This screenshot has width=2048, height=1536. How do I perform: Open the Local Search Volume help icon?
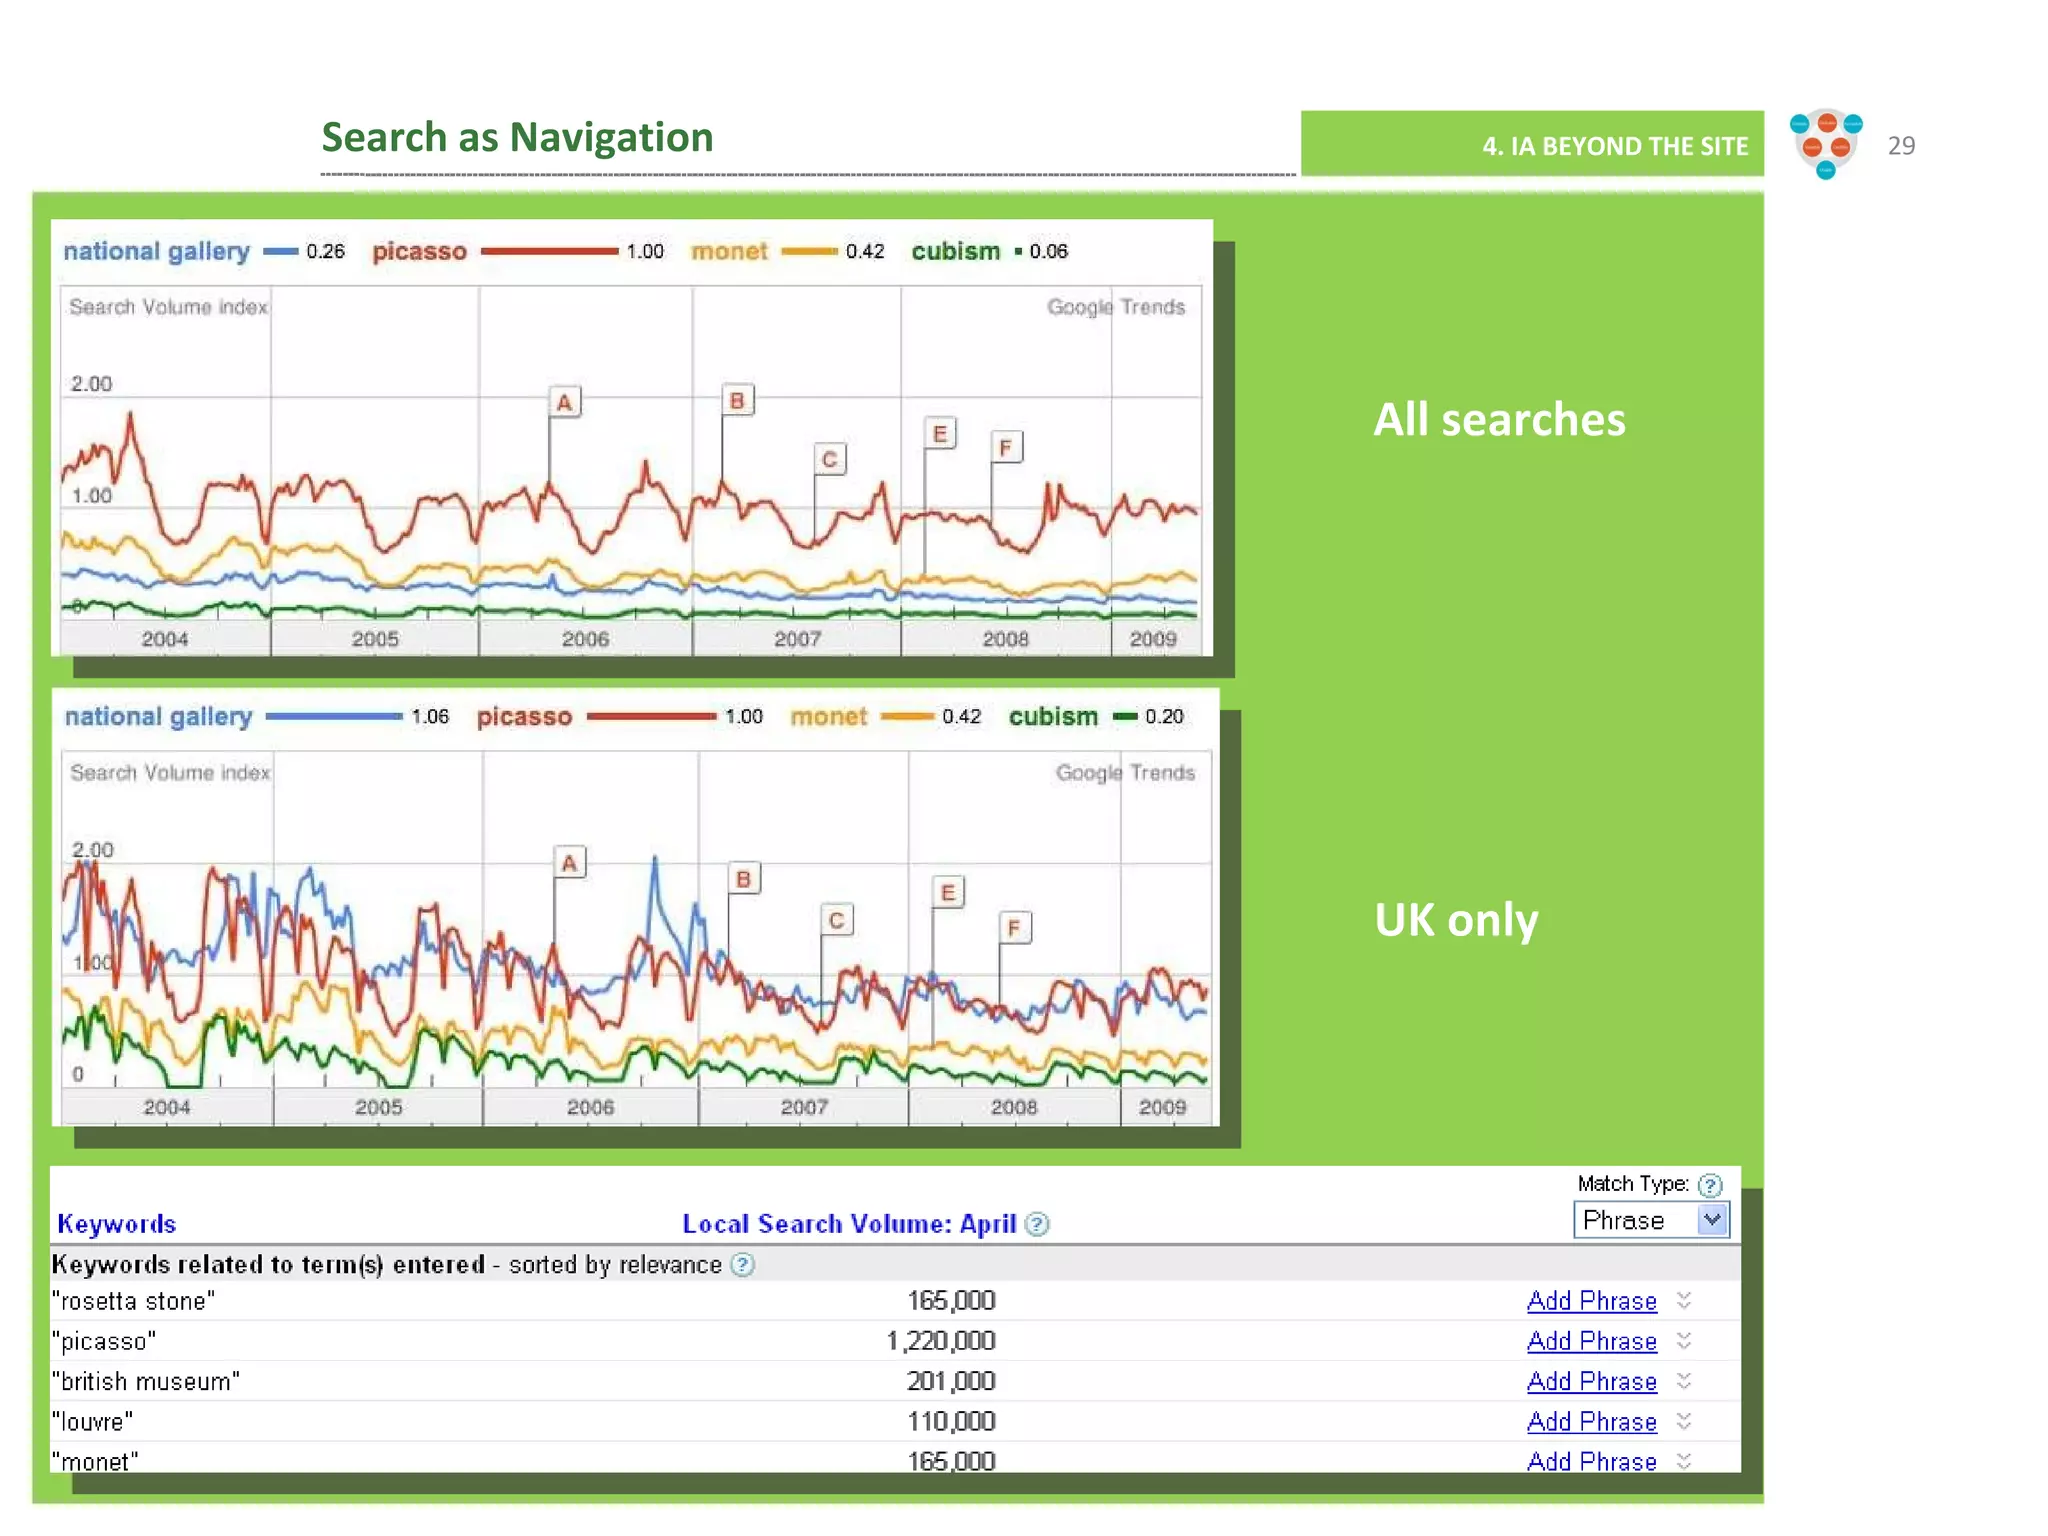point(1038,1224)
